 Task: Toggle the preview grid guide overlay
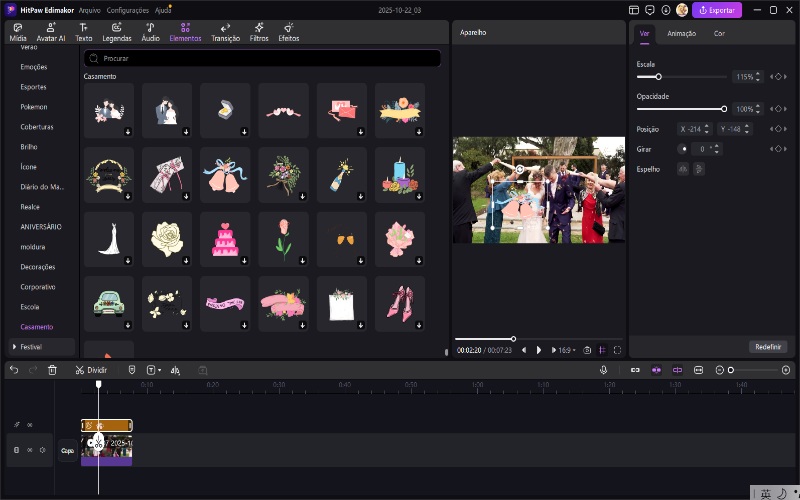(x=602, y=350)
